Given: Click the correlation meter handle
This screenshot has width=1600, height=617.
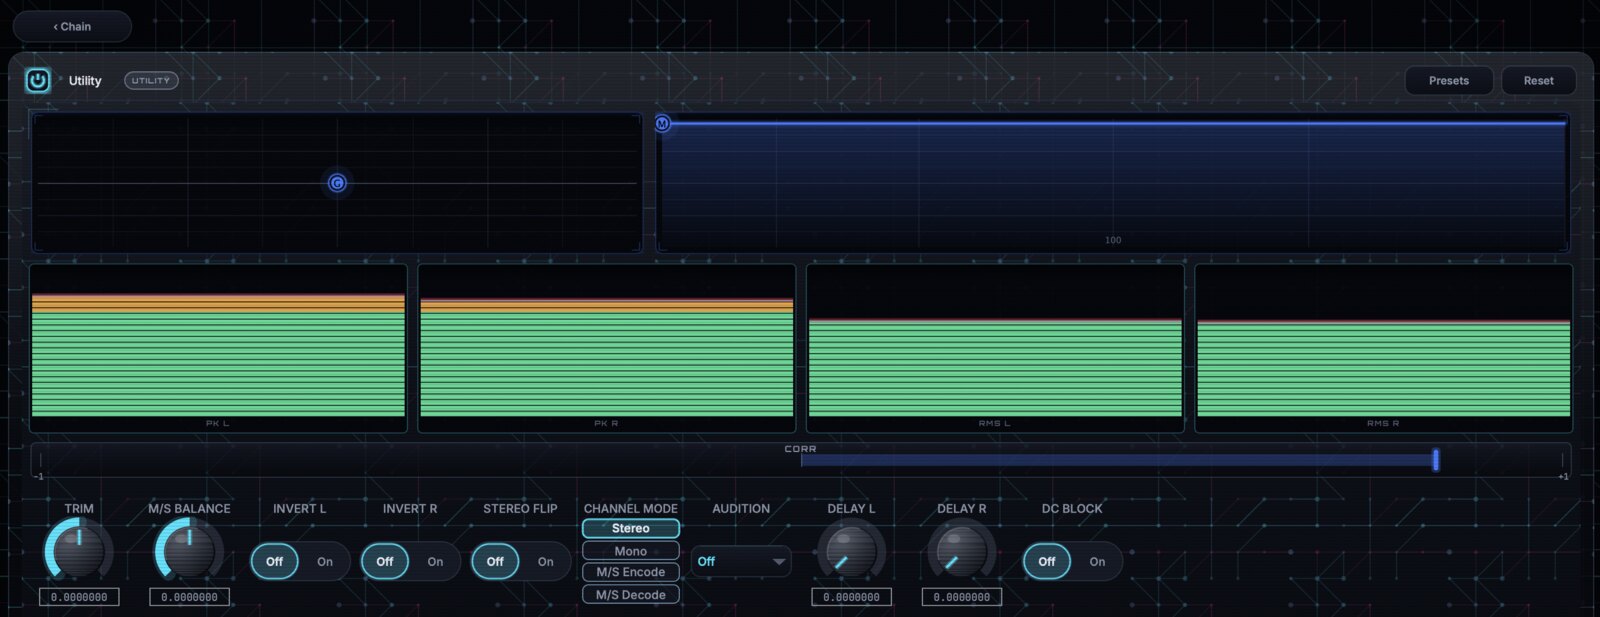Looking at the screenshot, I should coord(1436,459).
